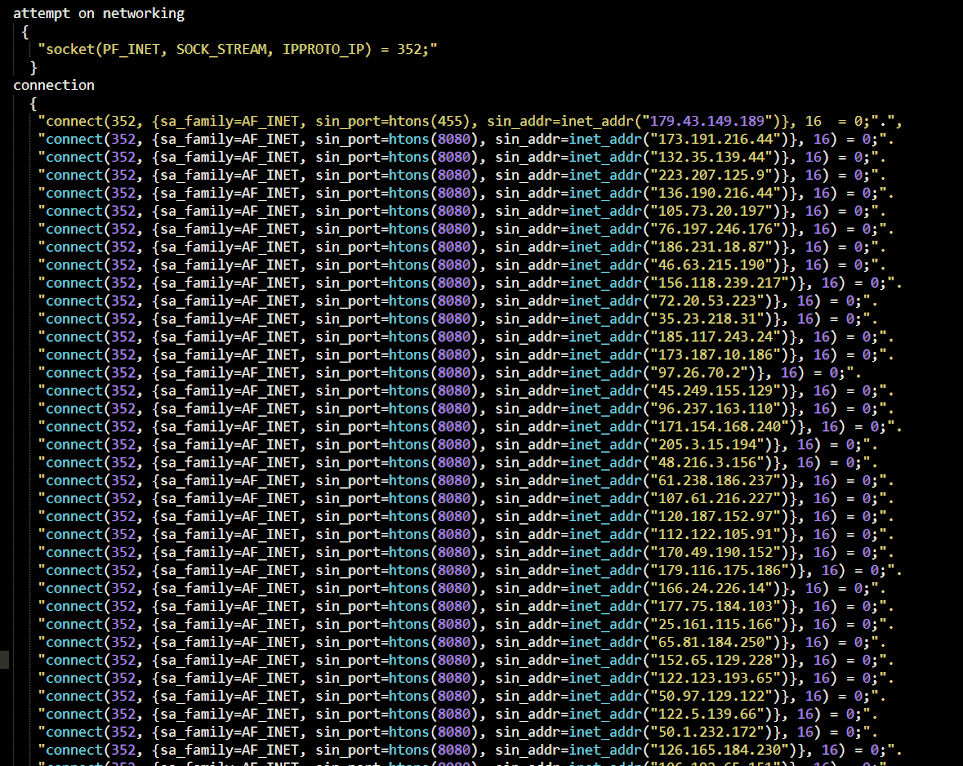Click the connect line with IP 46.63.215.190
Screen dimensions: 963x766
coord(462,265)
